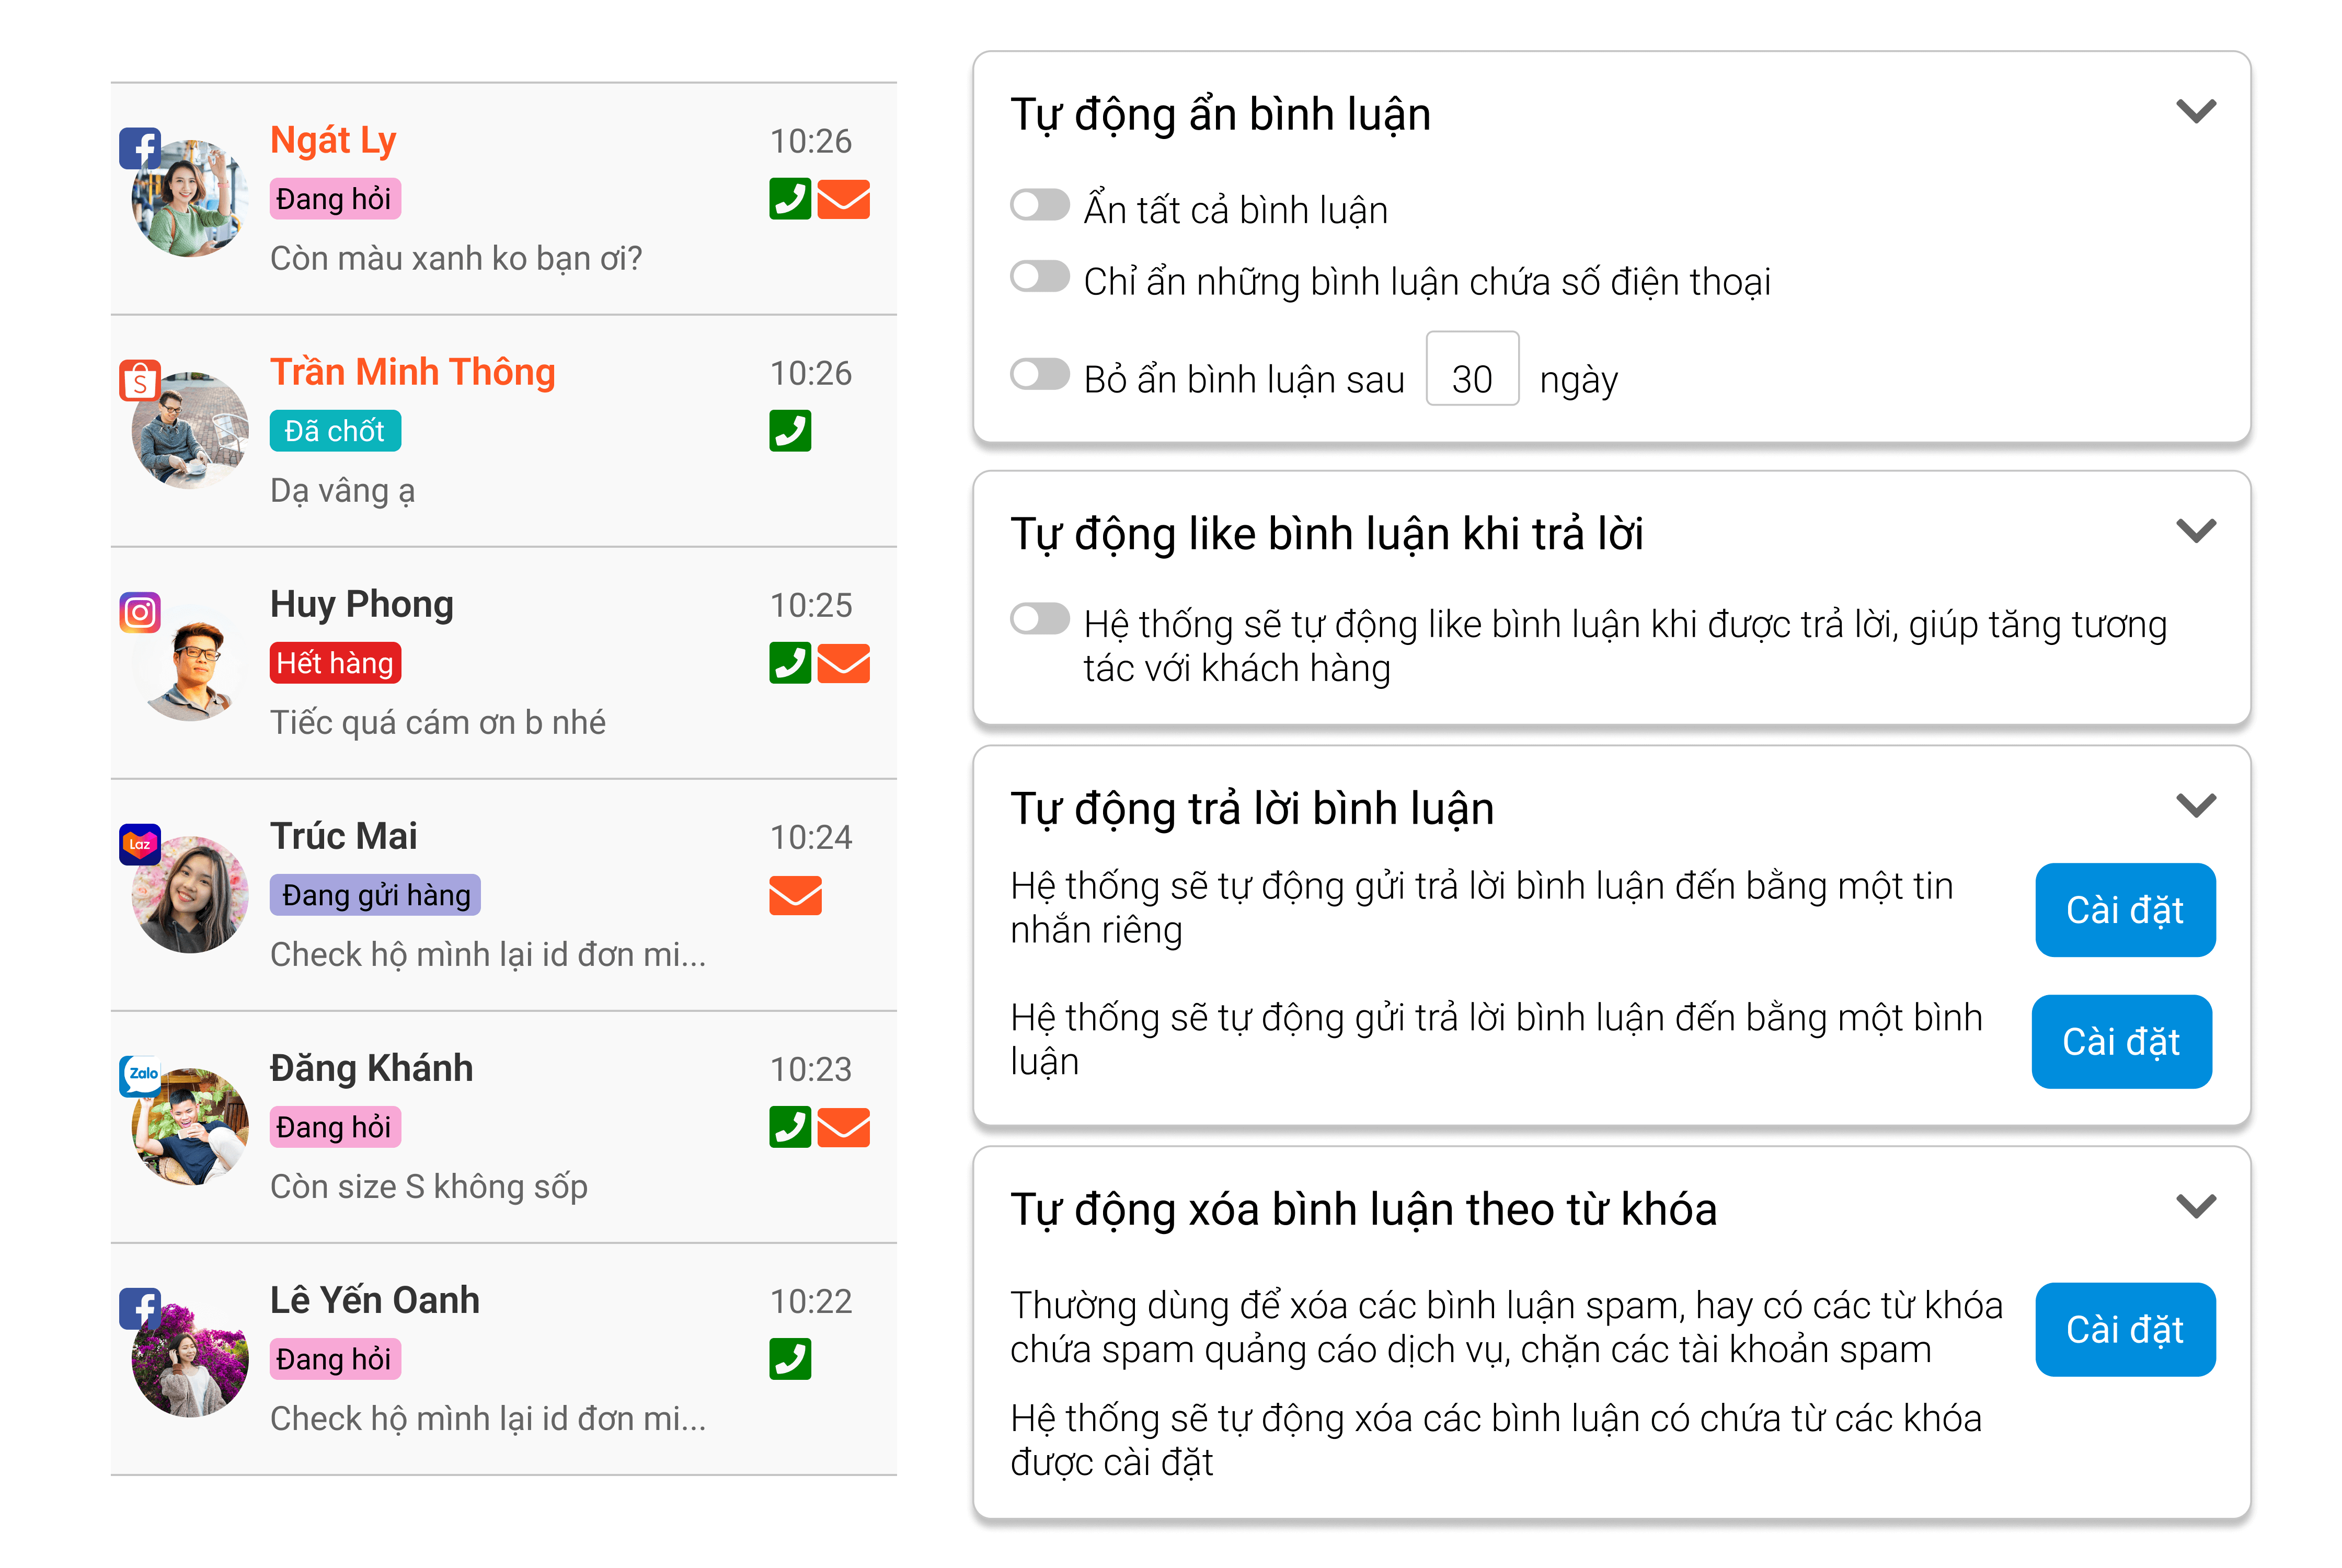Click the Facebook icon on Ngát Ly's conversation

pos(140,148)
